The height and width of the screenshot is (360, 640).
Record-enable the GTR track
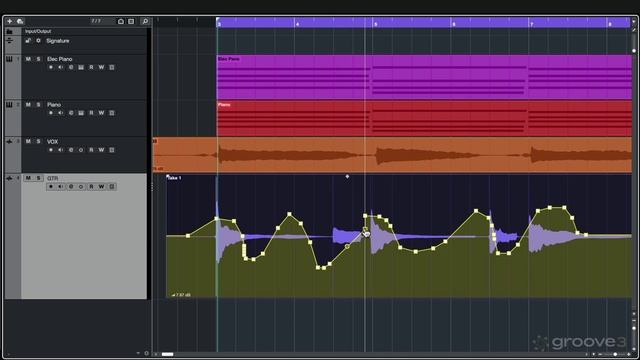coord(51,187)
